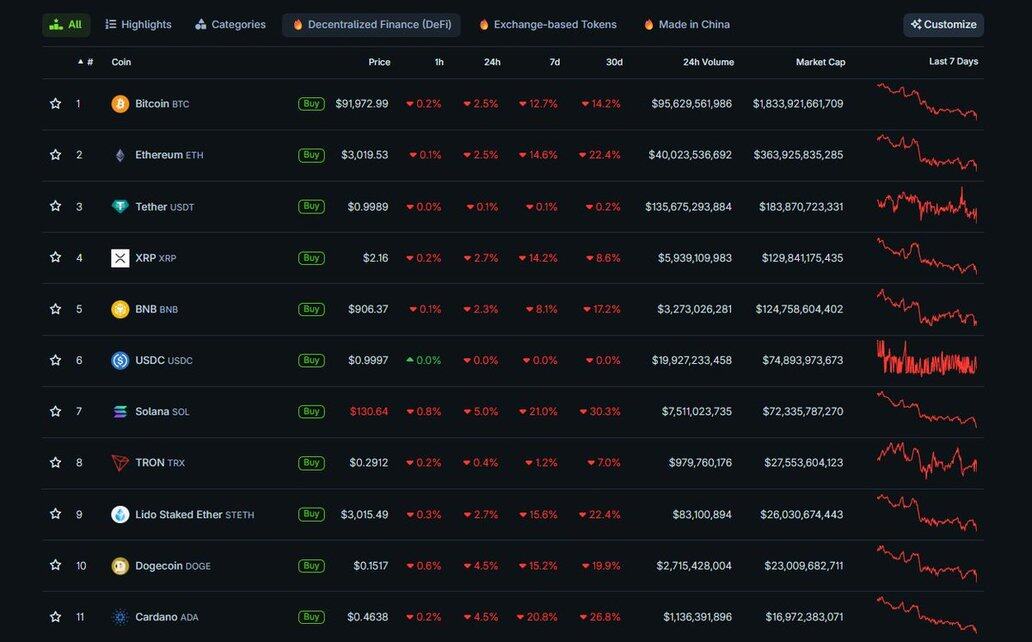This screenshot has width=1032, height=642.
Task: Click the BNB coin logo icon
Action: (x=120, y=309)
